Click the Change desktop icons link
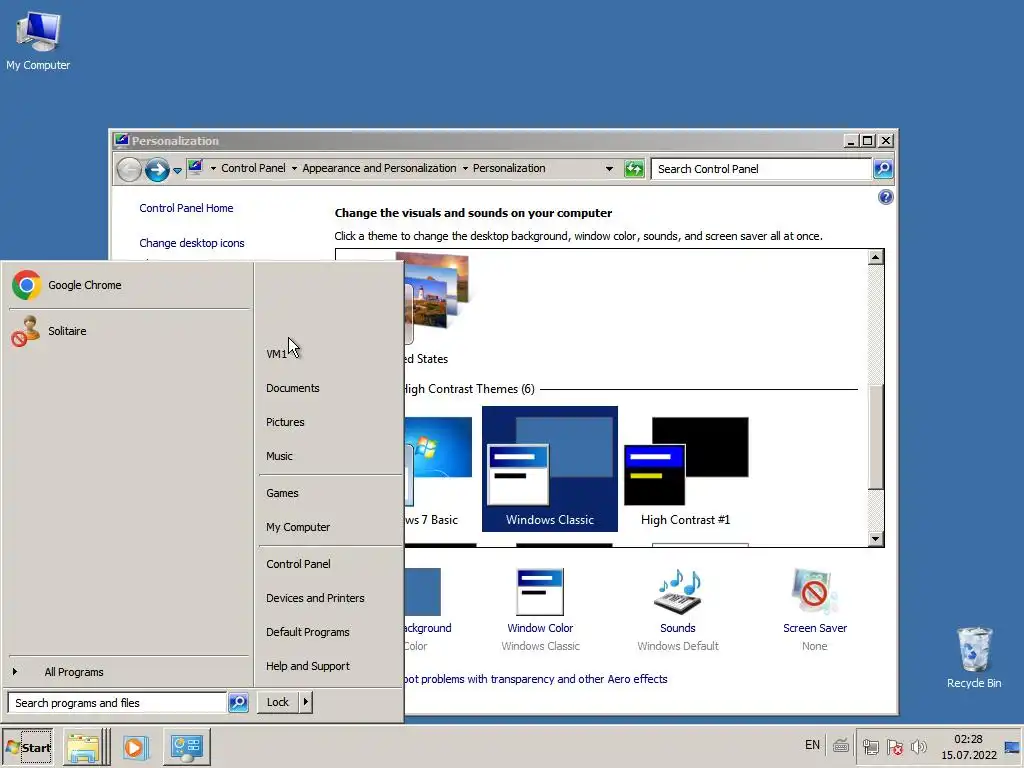 tap(192, 243)
